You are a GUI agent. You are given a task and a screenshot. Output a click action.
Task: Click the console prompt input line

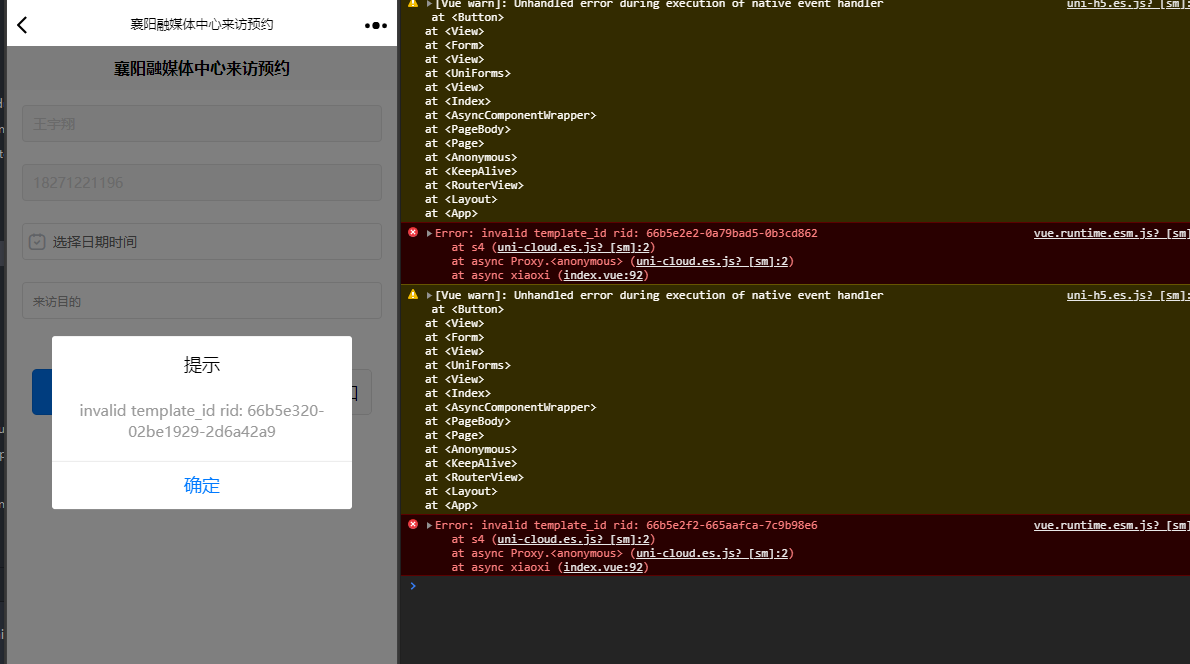click(x=795, y=586)
